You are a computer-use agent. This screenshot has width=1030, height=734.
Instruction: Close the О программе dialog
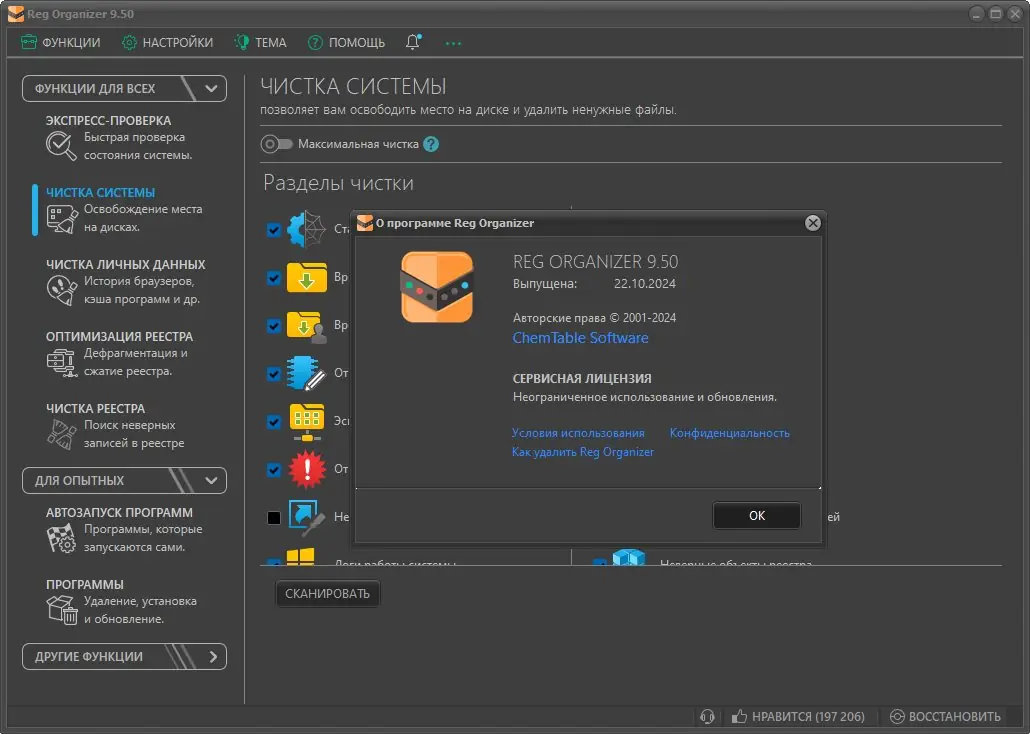pos(813,223)
